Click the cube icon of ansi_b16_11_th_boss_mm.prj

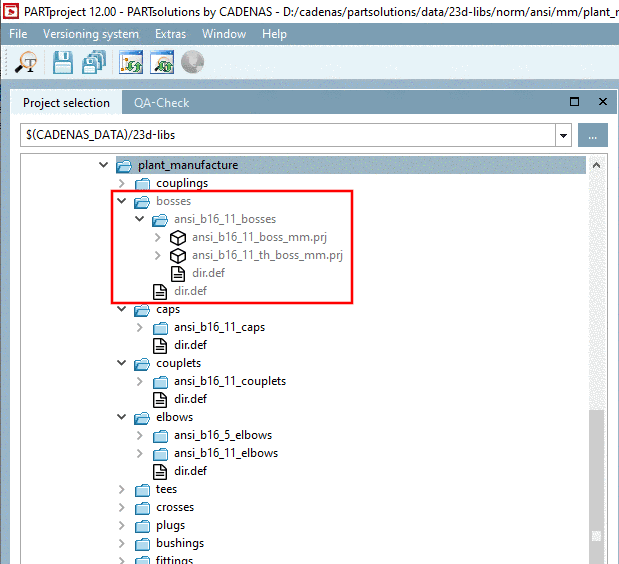click(x=178, y=256)
